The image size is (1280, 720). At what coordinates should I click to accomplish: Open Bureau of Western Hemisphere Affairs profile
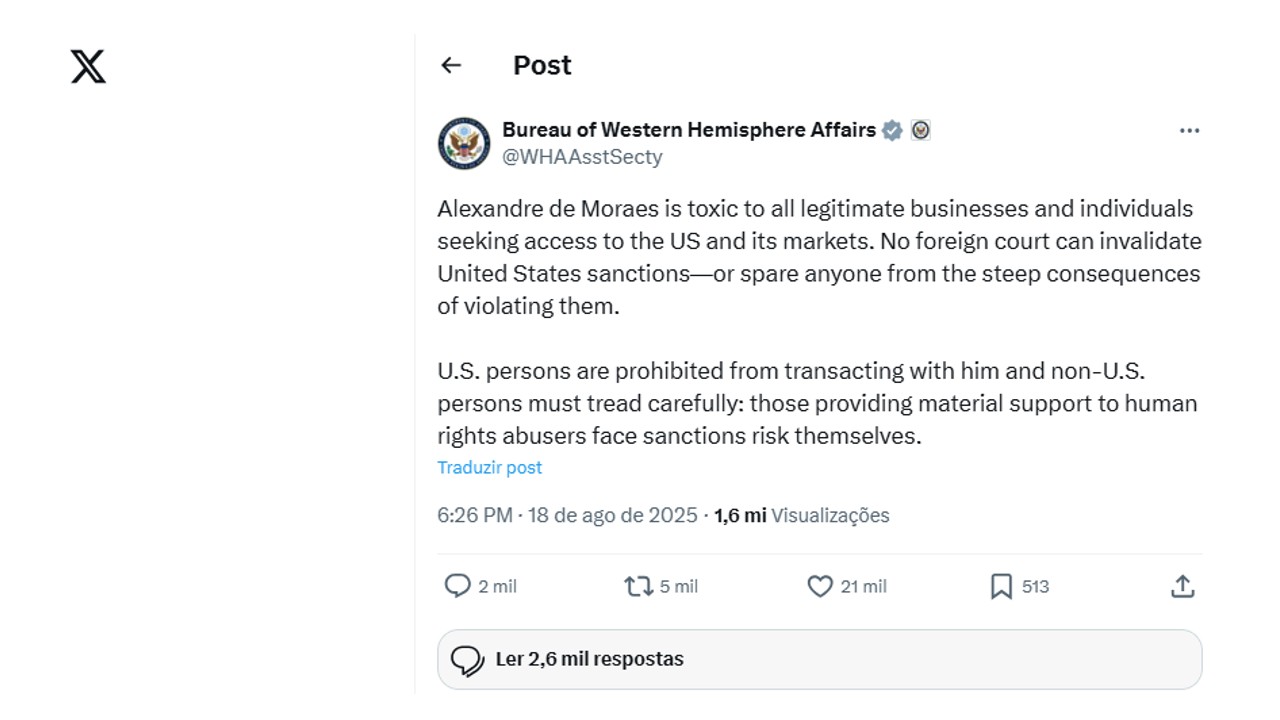688,129
